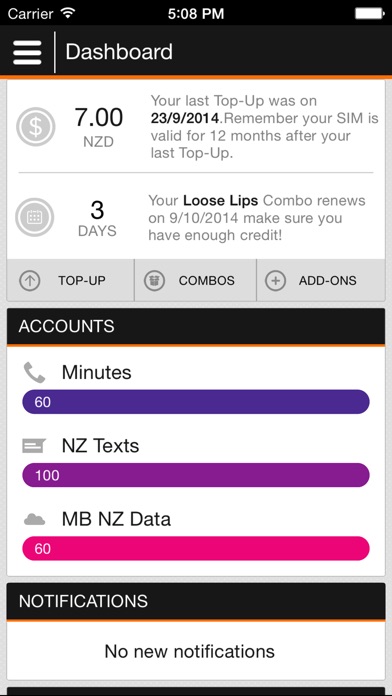Screen dimensions: 392x696
Task: Select the ACCOUNTS section header
Action: pos(196,326)
